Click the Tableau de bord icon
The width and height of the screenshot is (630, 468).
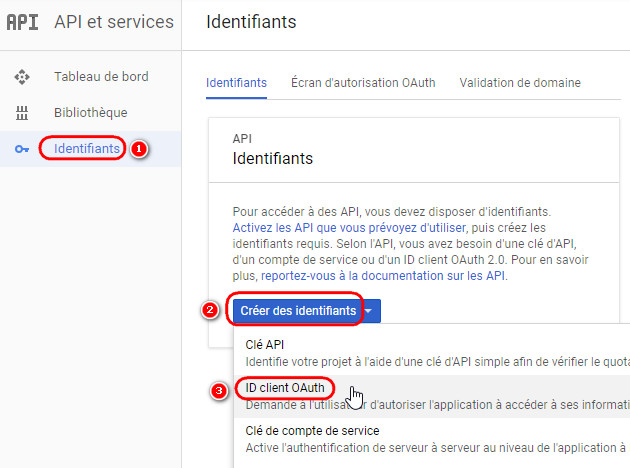pos(22,77)
